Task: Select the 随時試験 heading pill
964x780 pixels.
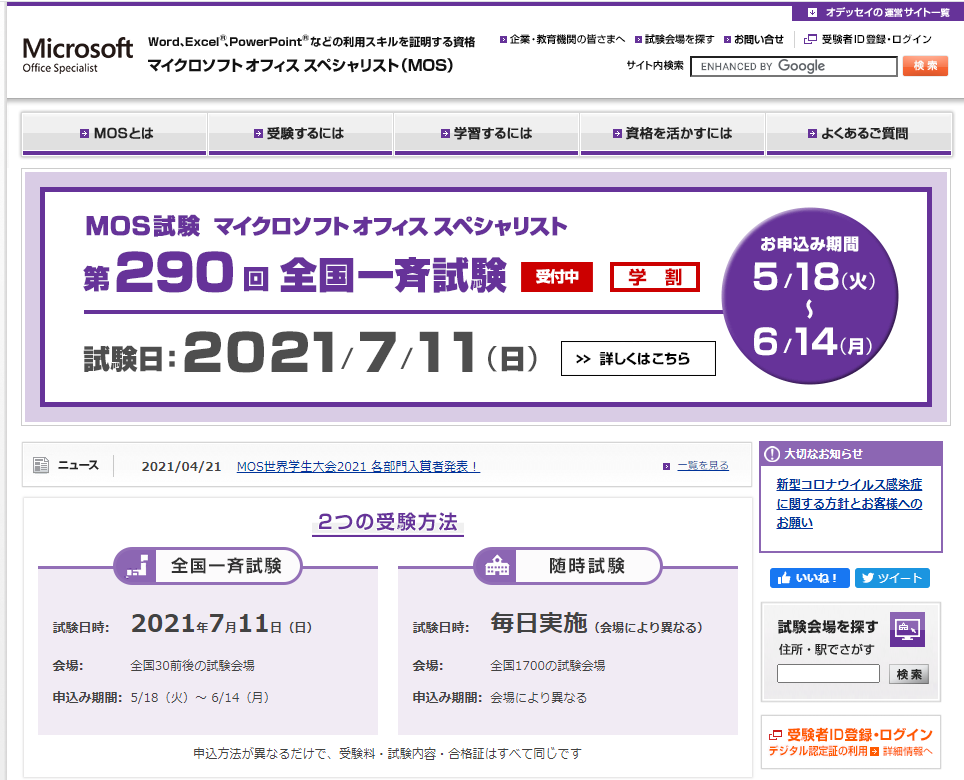Action: coord(568,565)
